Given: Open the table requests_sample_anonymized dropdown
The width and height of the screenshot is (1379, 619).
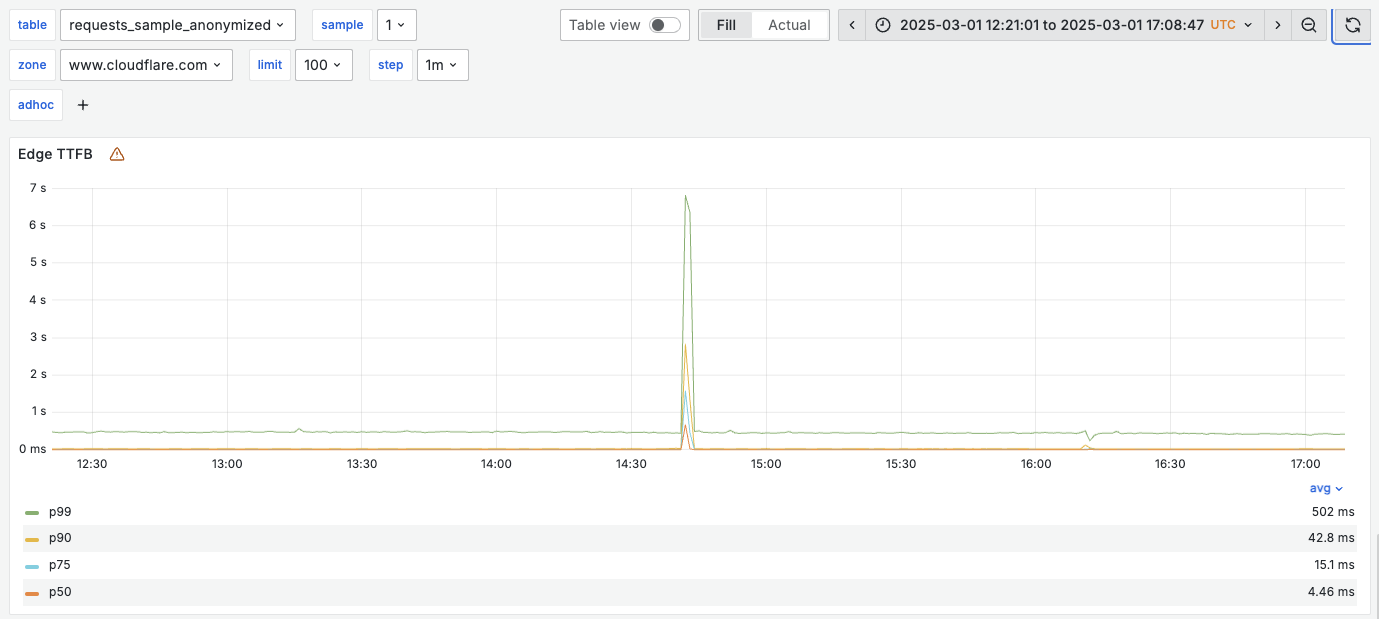Looking at the screenshot, I should pos(177,25).
